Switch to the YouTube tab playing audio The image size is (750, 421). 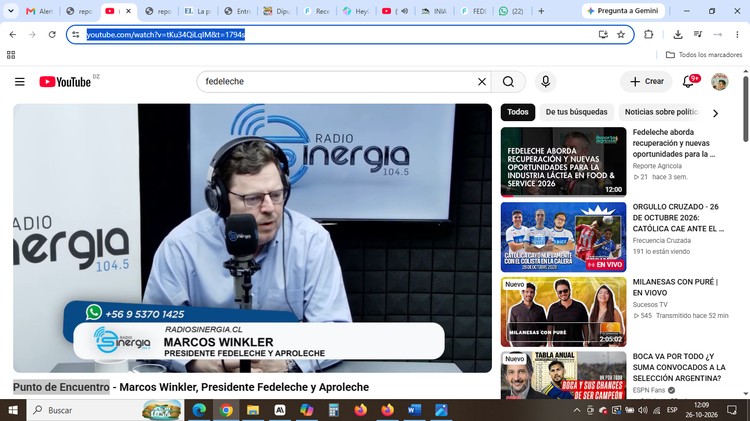coord(395,11)
